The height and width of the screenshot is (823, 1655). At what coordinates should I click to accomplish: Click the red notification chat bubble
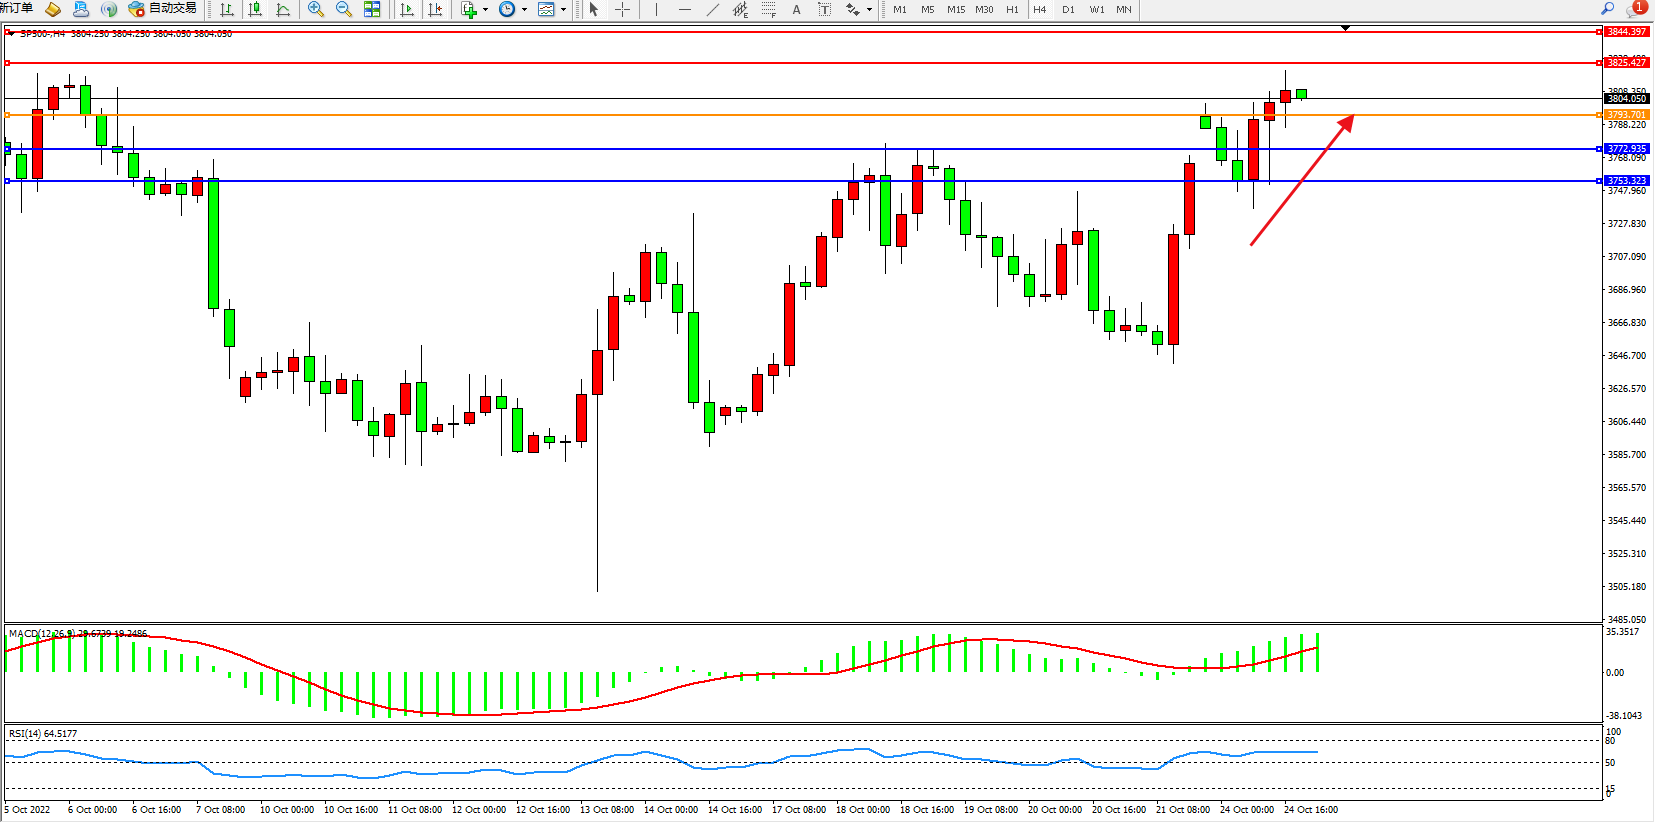tap(1636, 9)
